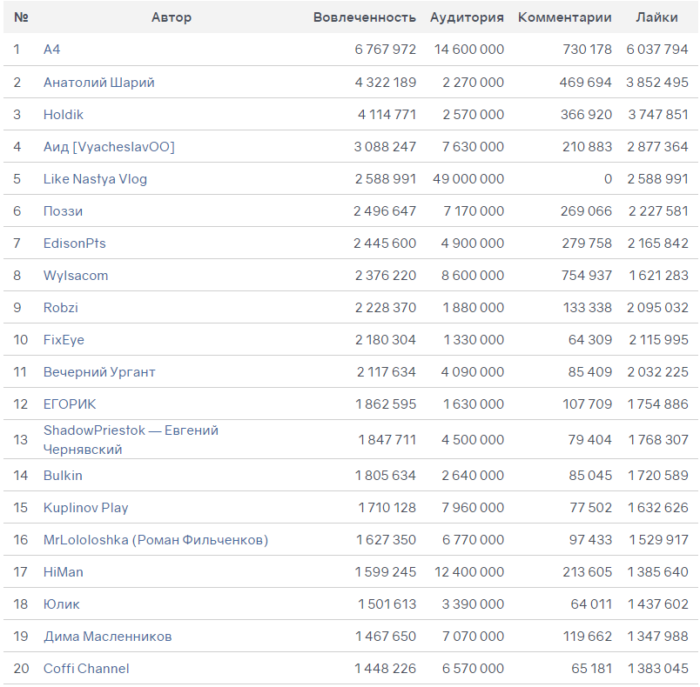Screen dimensions: 700x687
Task: Open the Анатолий Шарий author link
Action: [99, 82]
